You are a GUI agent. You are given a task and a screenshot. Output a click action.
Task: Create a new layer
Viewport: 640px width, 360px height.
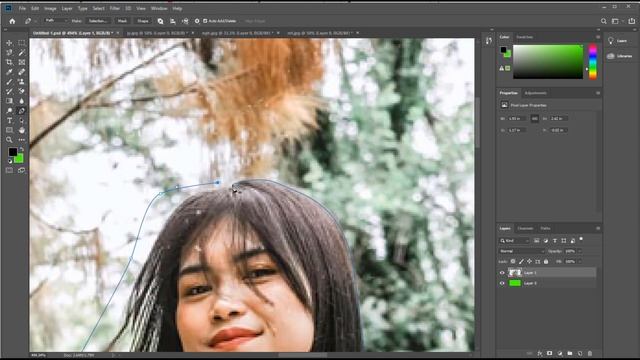pyautogui.click(x=580, y=353)
